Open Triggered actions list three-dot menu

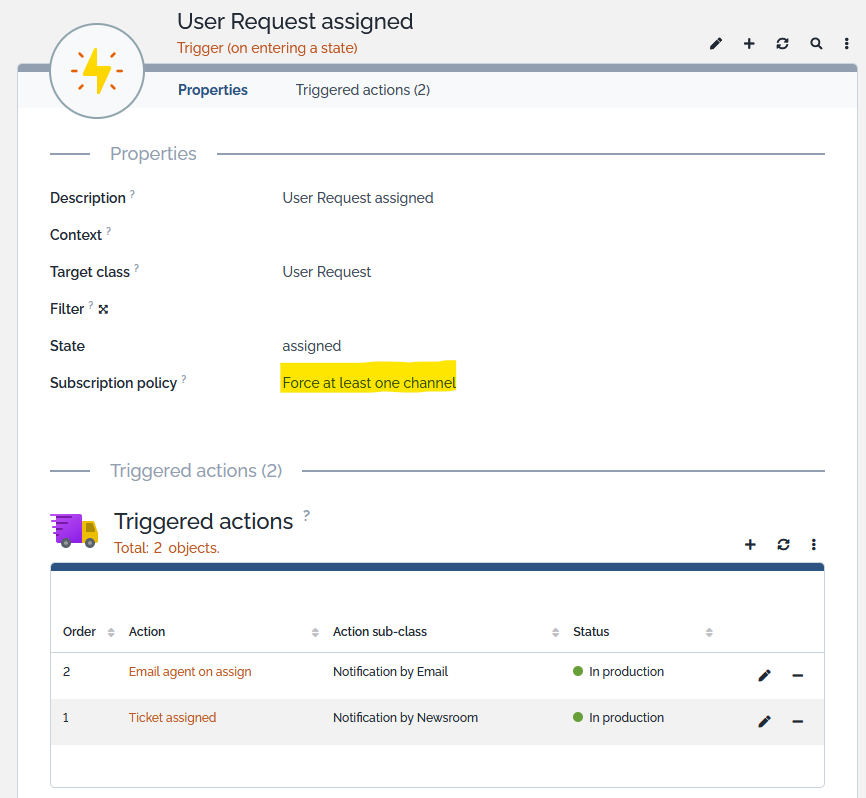tap(814, 545)
